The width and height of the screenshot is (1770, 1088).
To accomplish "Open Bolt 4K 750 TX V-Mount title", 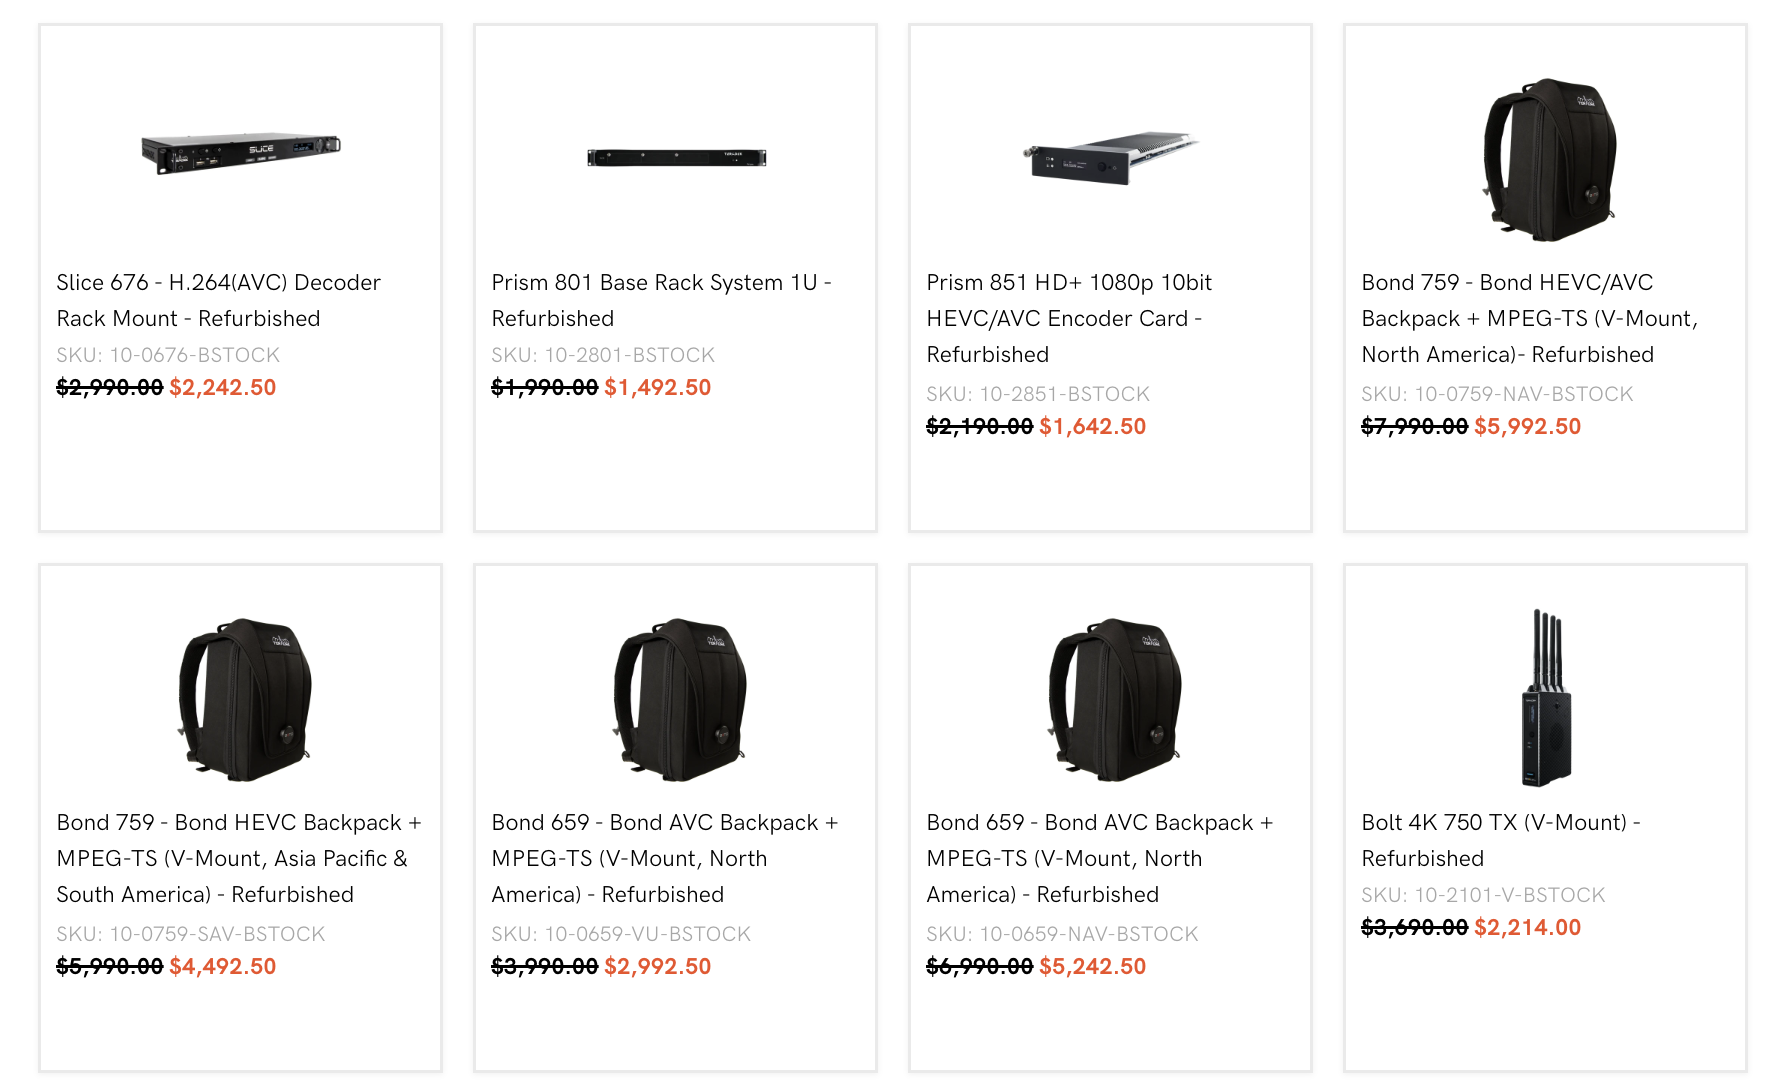I will pyautogui.click(x=1500, y=840).
